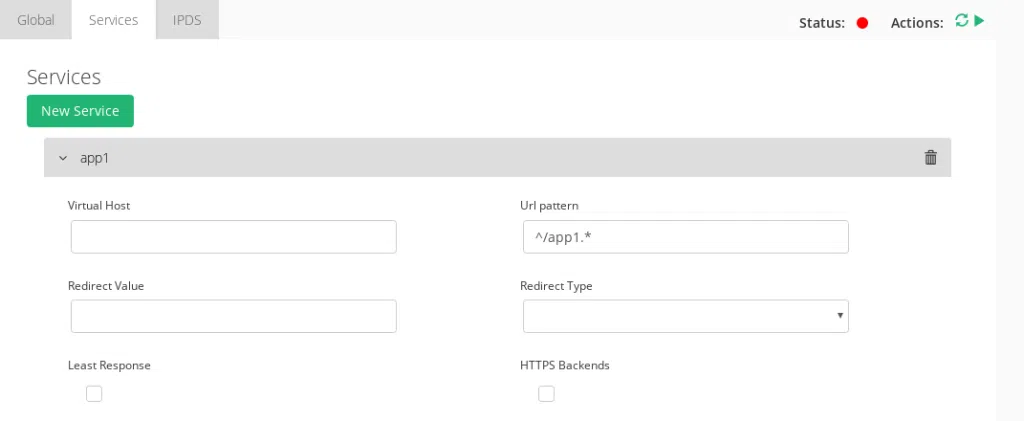Open the Redirect Type dropdown
The height and width of the screenshot is (421, 1024).
pyautogui.click(x=685, y=316)
